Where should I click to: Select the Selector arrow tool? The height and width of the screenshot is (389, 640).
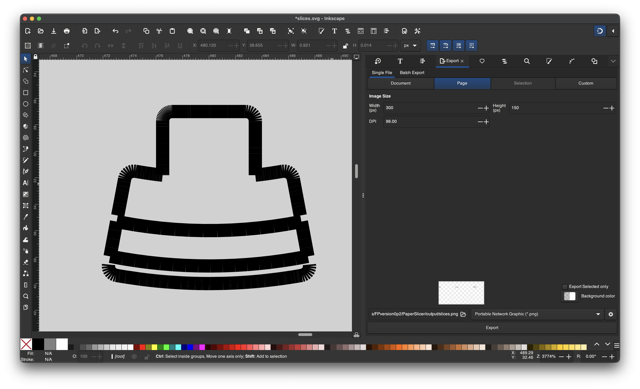26,59
